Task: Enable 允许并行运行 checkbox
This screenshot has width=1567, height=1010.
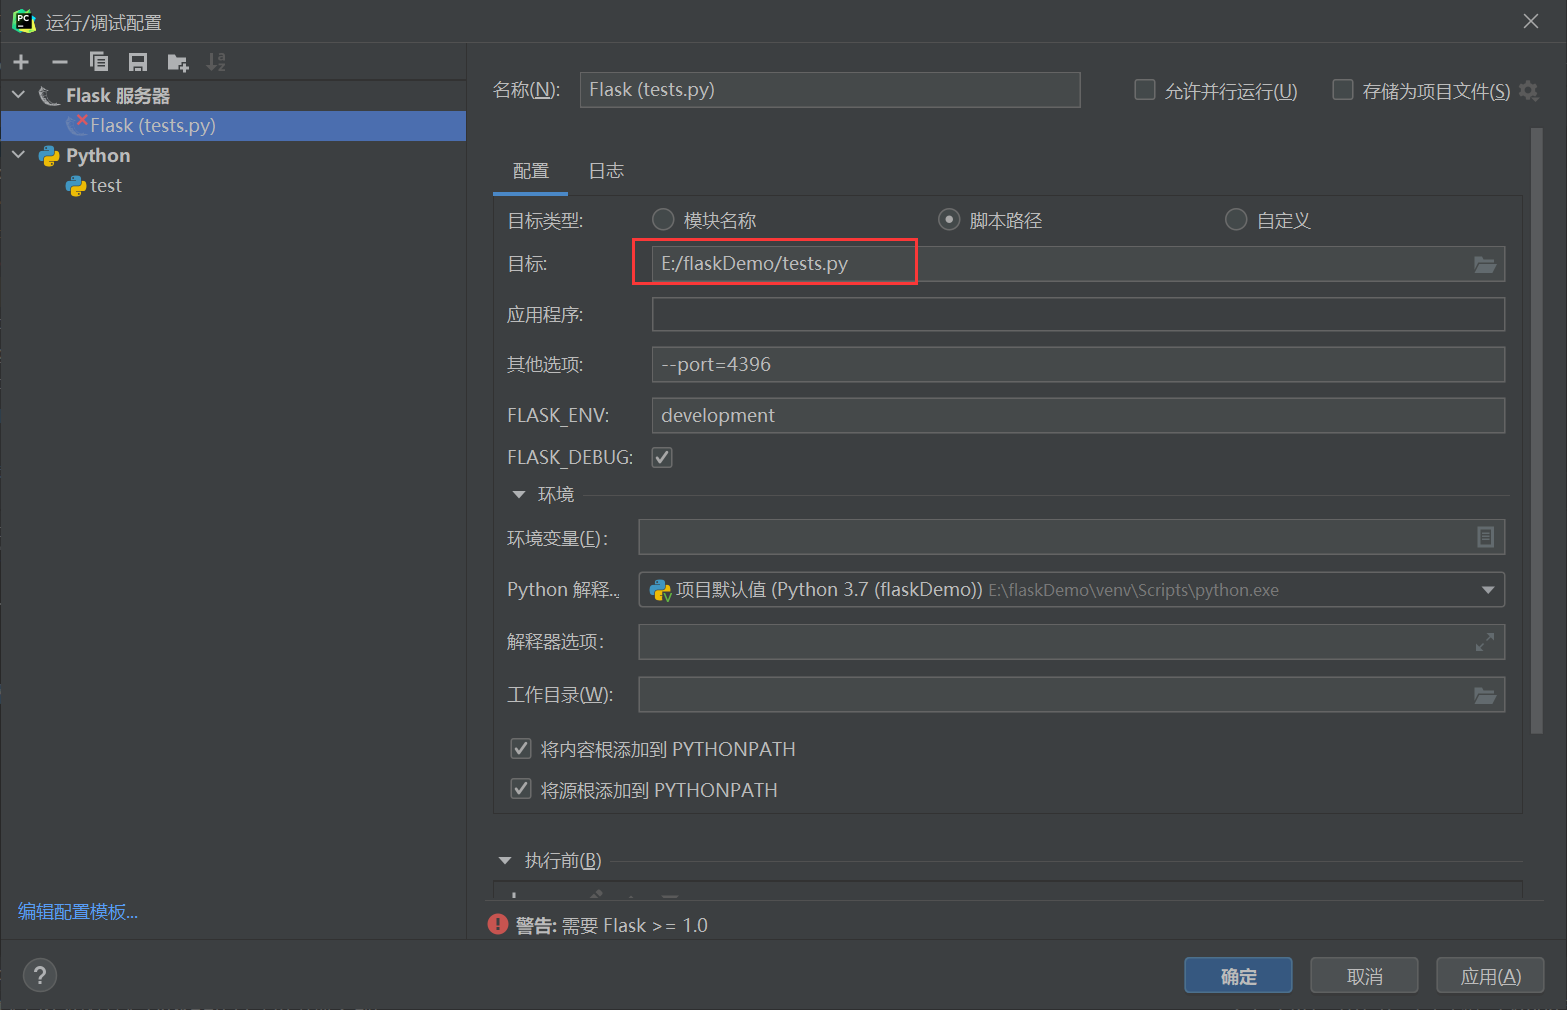Action: (1144, 89)
